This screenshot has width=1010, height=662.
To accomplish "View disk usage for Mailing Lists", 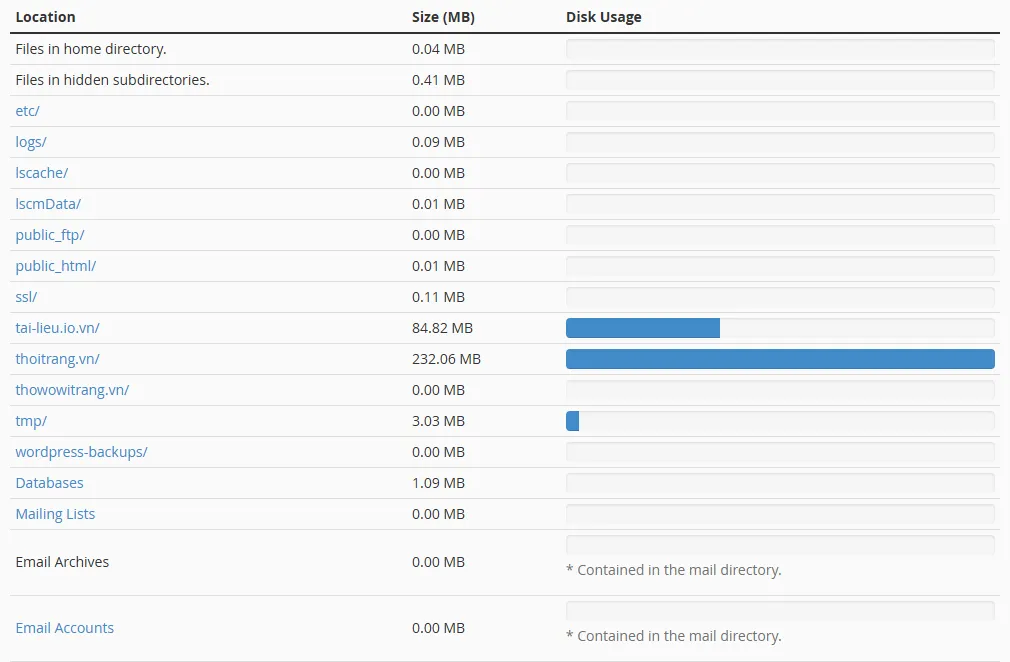I will [55, 513].
